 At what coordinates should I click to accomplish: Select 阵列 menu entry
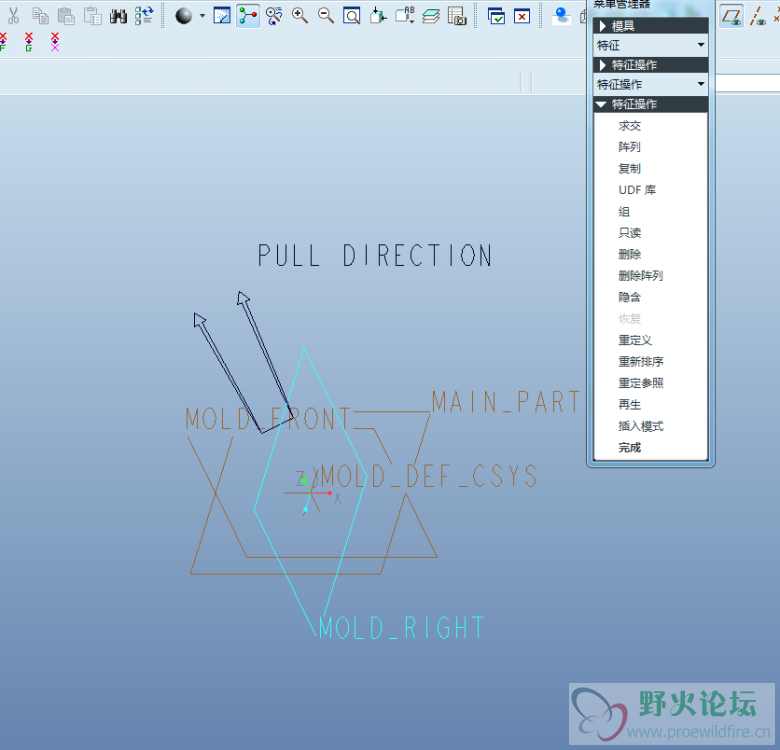point(629,147)
